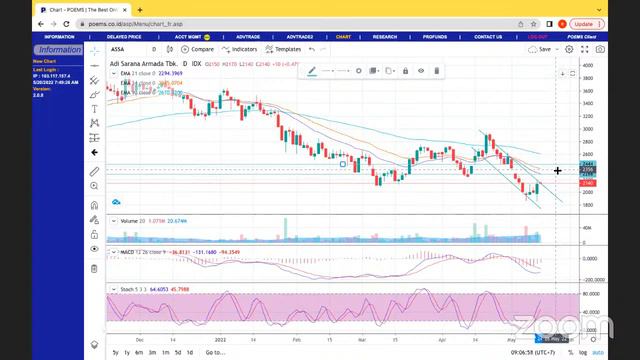This screenshot has height=360, width=640.
Task: Open the object tree layers icon
Action: tap(94, 345)
